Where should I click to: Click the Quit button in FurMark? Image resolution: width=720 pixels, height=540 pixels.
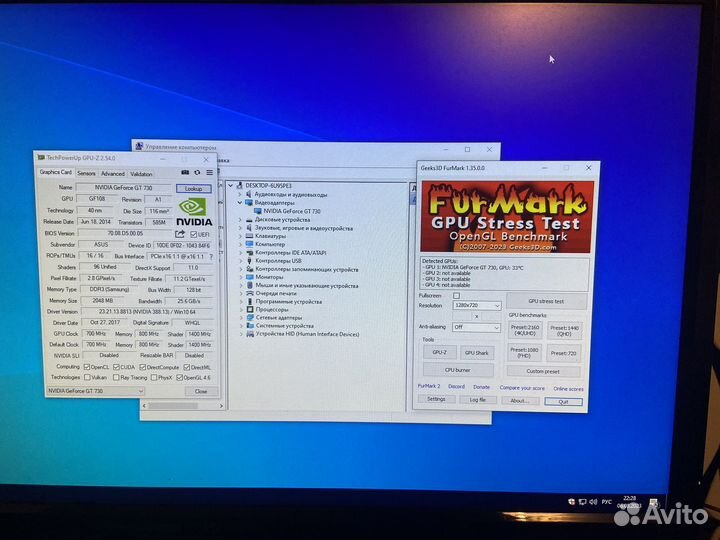coord(563,402)
